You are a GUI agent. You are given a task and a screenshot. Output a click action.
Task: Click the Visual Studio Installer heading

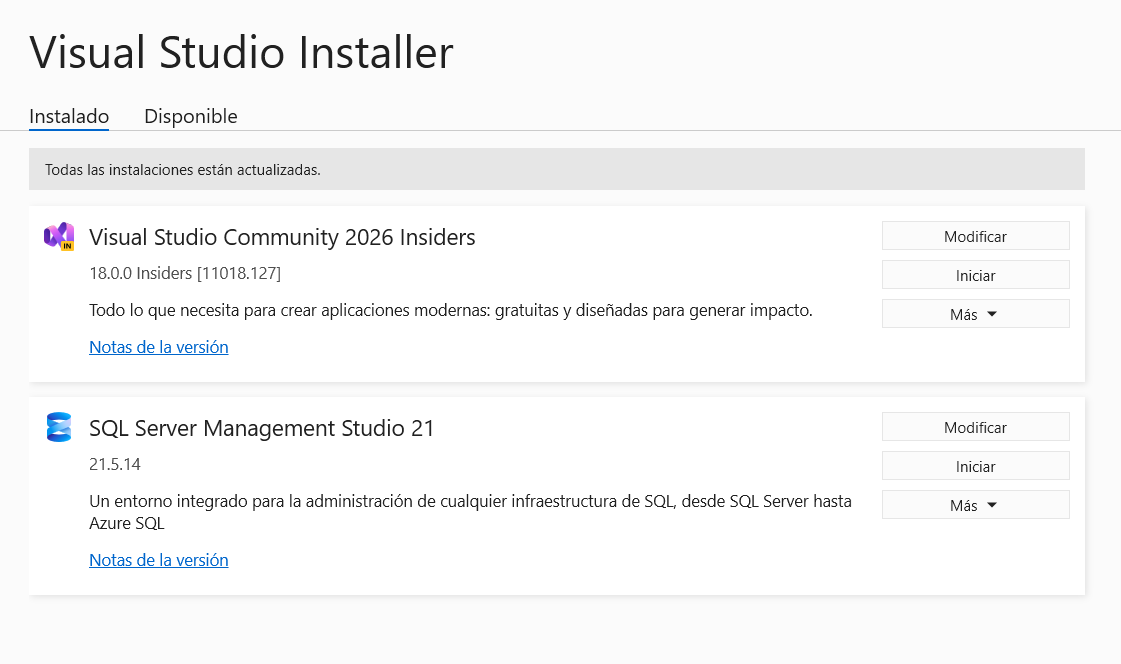coord(241,52)
